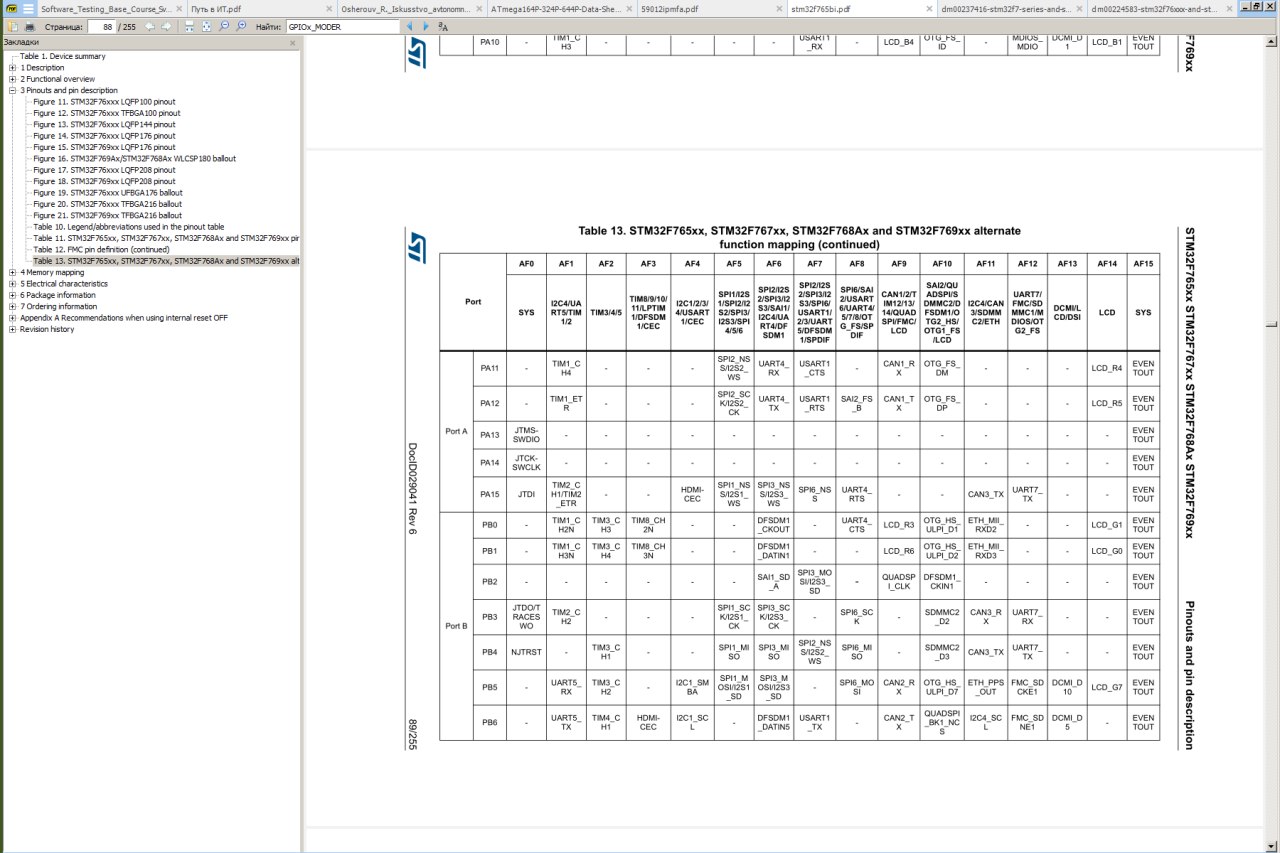Viewport: 1280px width, 853px height.
Task: Click the document vertical scrollbar thumb
Action: pyautogui.click(x=1272, y=323)
